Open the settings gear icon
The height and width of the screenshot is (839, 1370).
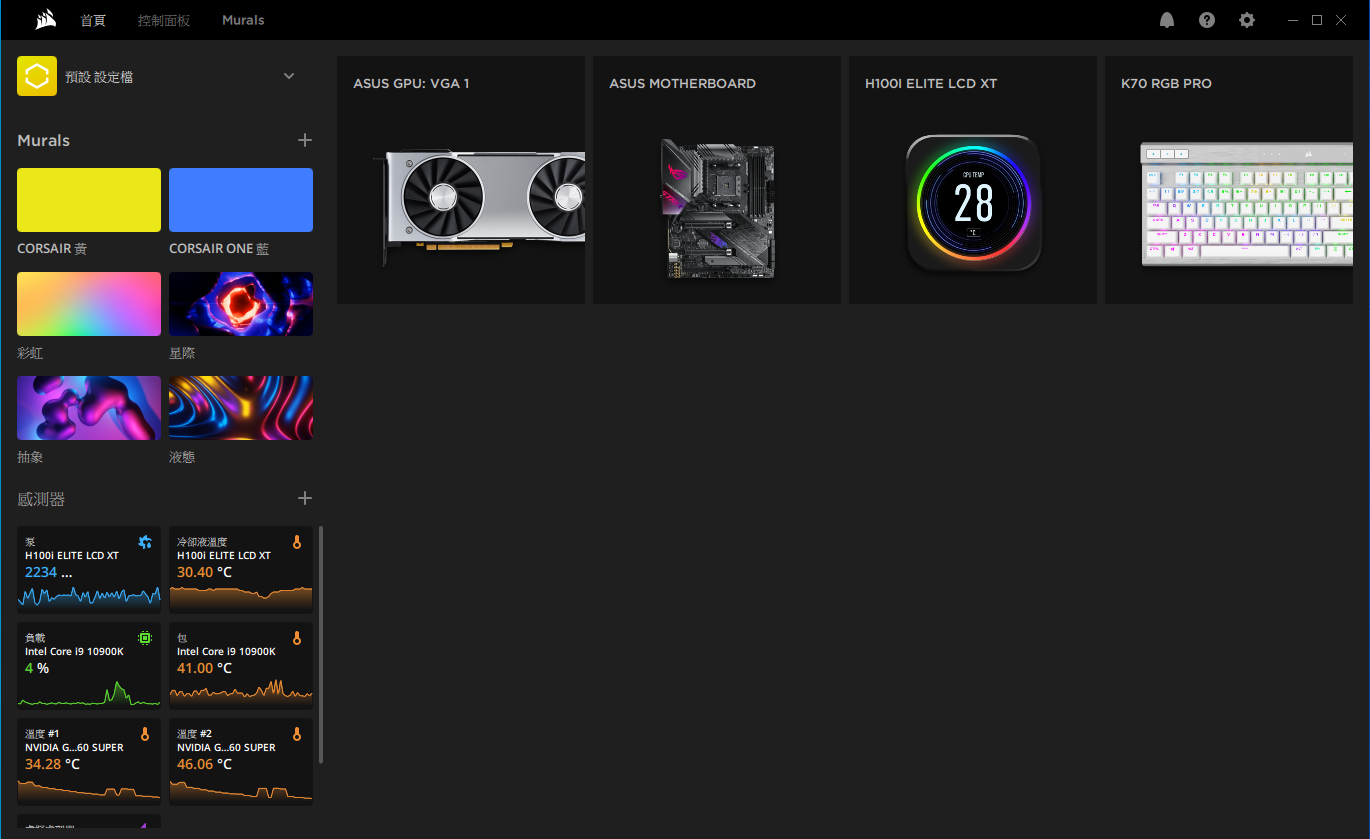point(1247,20)
